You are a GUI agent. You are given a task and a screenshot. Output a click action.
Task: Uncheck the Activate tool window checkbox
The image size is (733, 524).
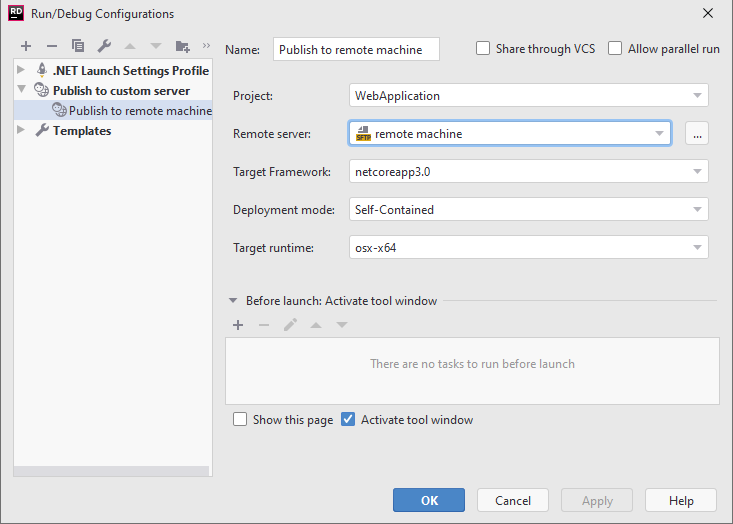[x=348, y=420]
